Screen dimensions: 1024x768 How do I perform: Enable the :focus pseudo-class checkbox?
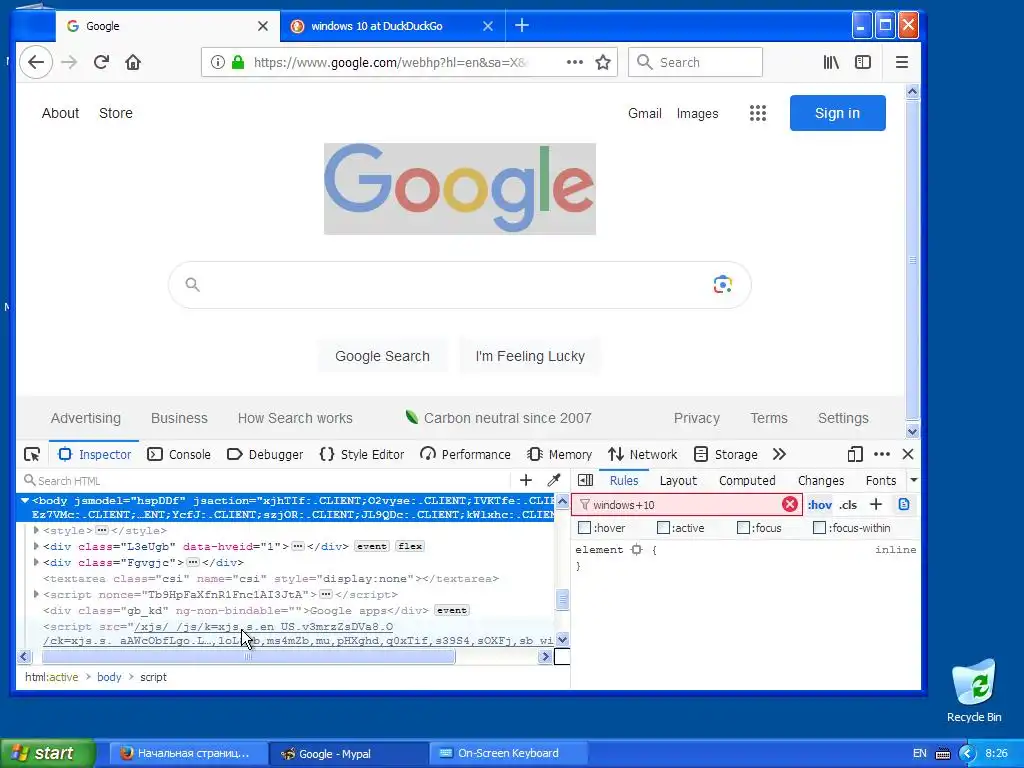coord(743,528)
